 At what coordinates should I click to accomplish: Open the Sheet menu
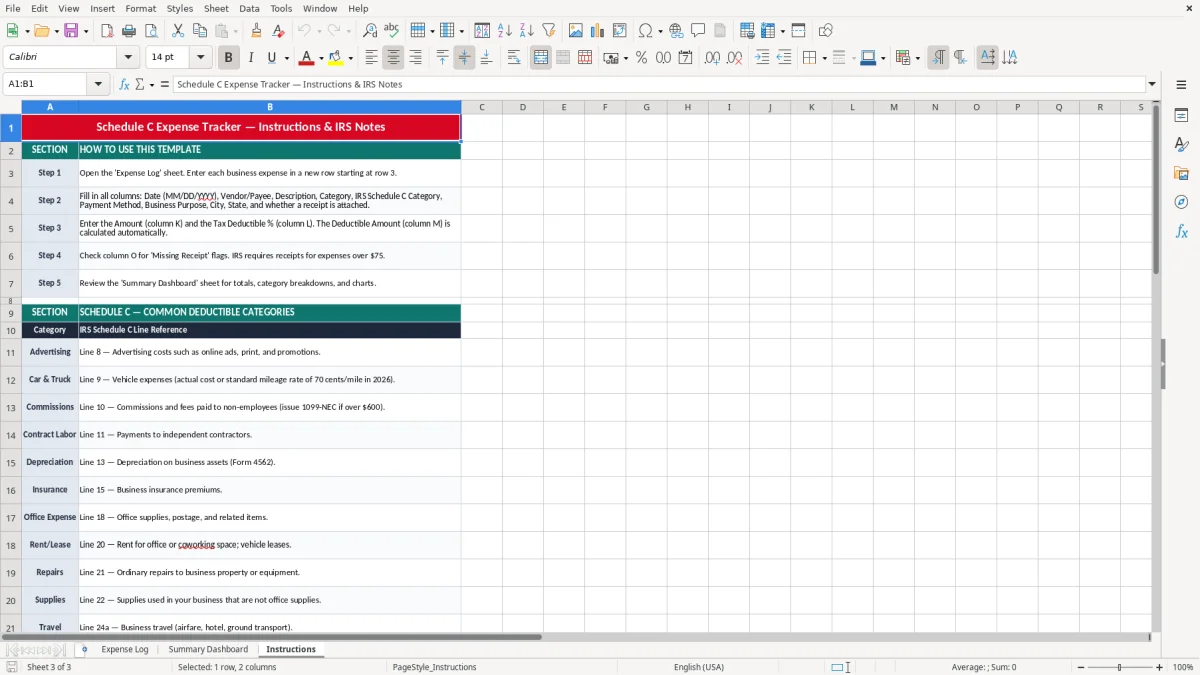pyautogui.click(x=216, y=8)
